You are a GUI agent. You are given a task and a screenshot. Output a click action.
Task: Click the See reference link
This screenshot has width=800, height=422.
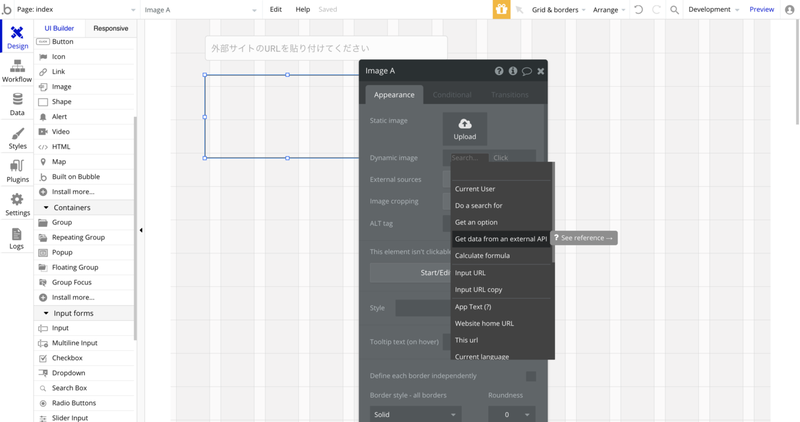pyautogui.click(x=584, y=238)
